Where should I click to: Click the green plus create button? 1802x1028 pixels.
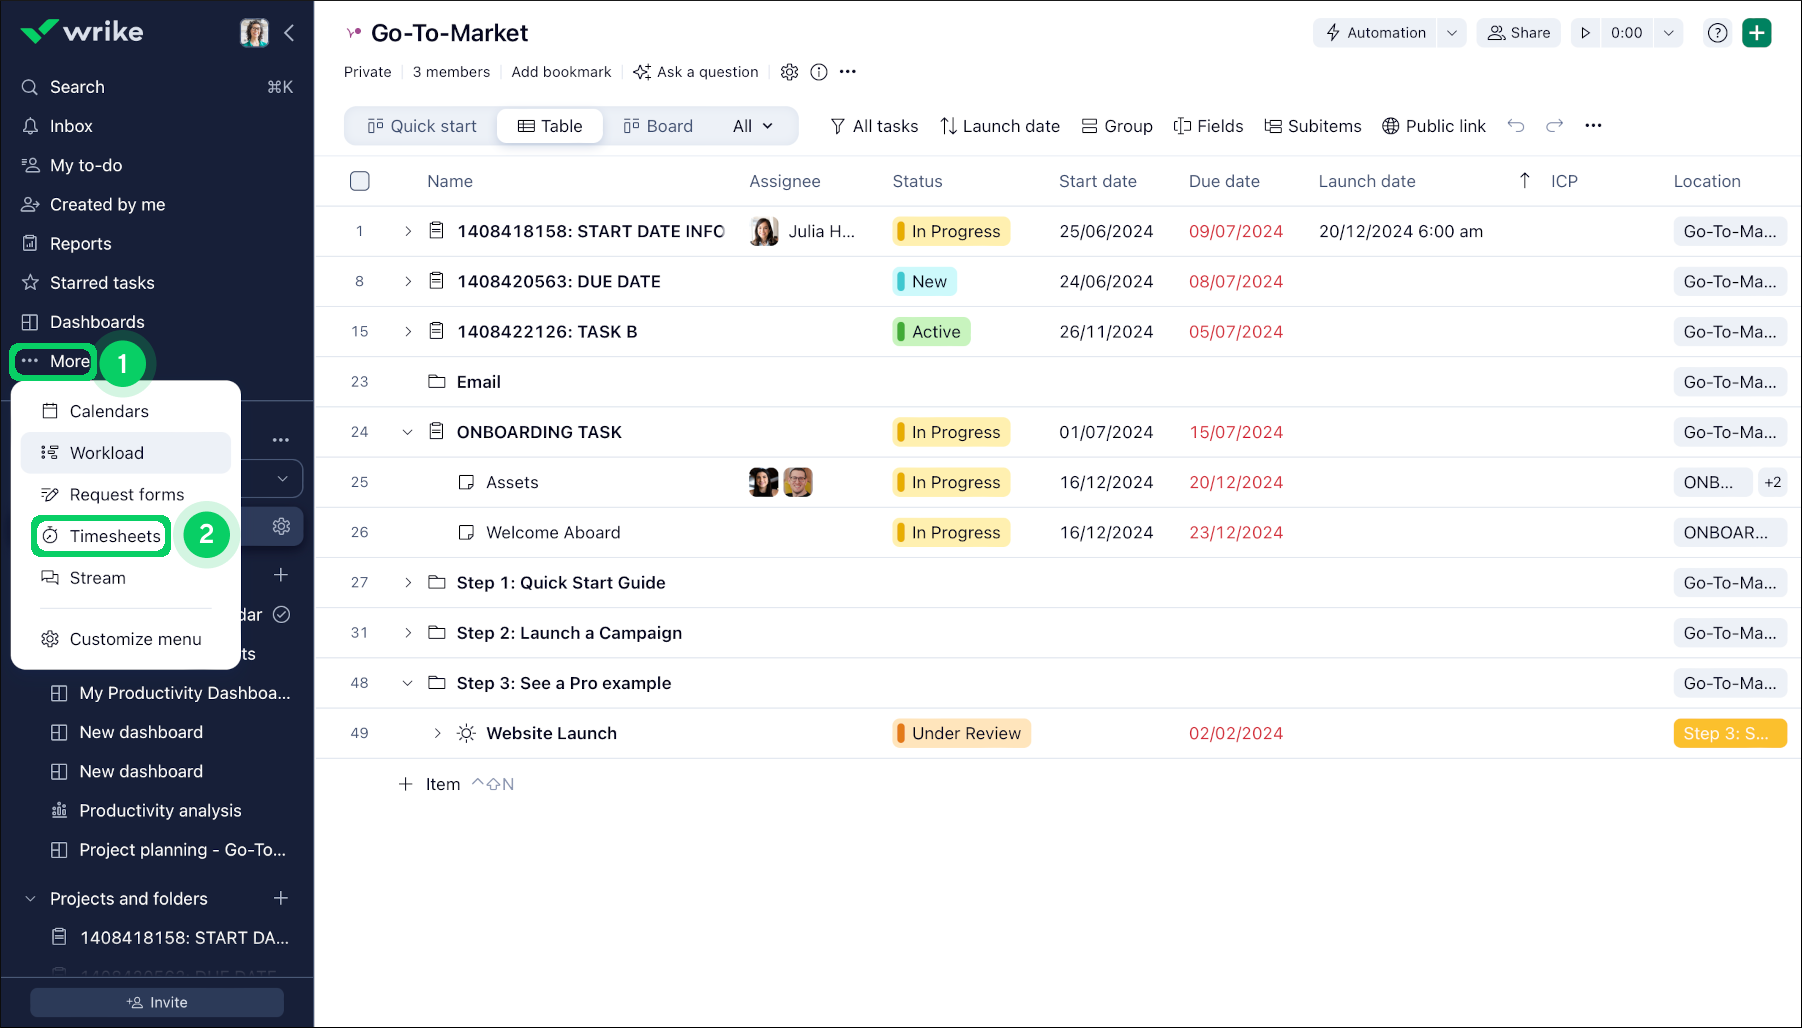(x=1756, y=33)
